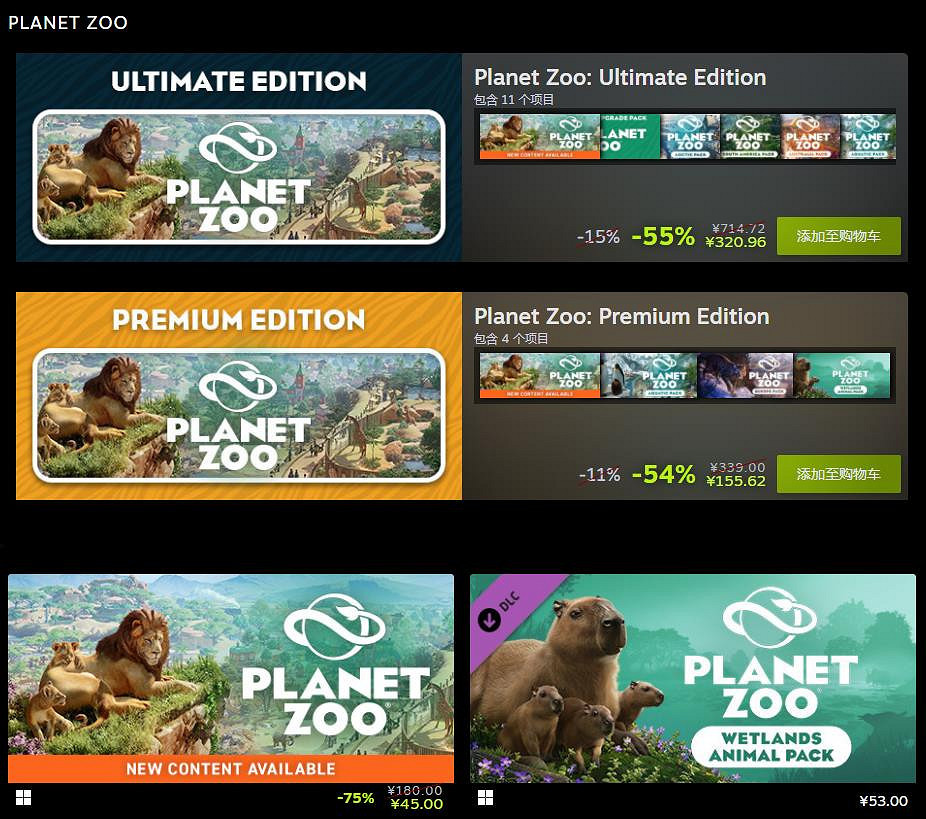Click the -55% discount on Ultimate Edition
The width and height of the screenshot is (926, 819).
663,236
